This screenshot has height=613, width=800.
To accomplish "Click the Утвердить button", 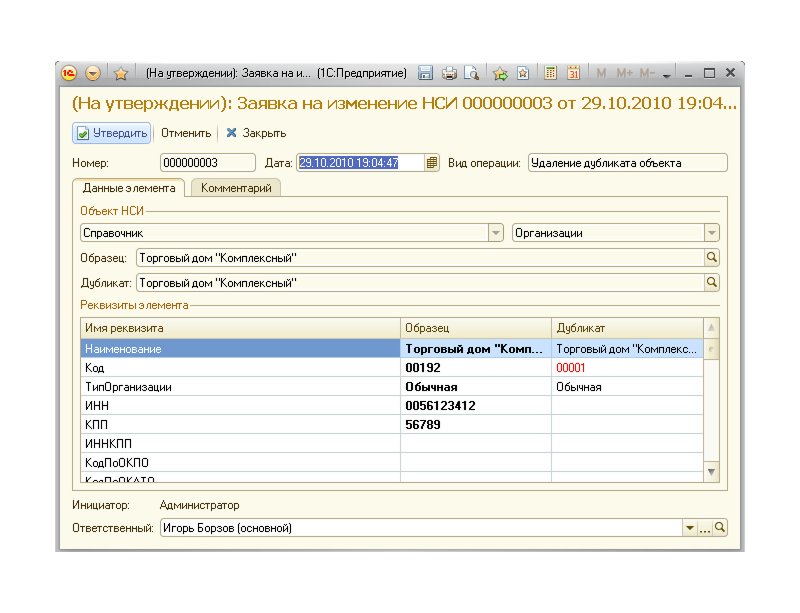I will [x=112, y=133].
